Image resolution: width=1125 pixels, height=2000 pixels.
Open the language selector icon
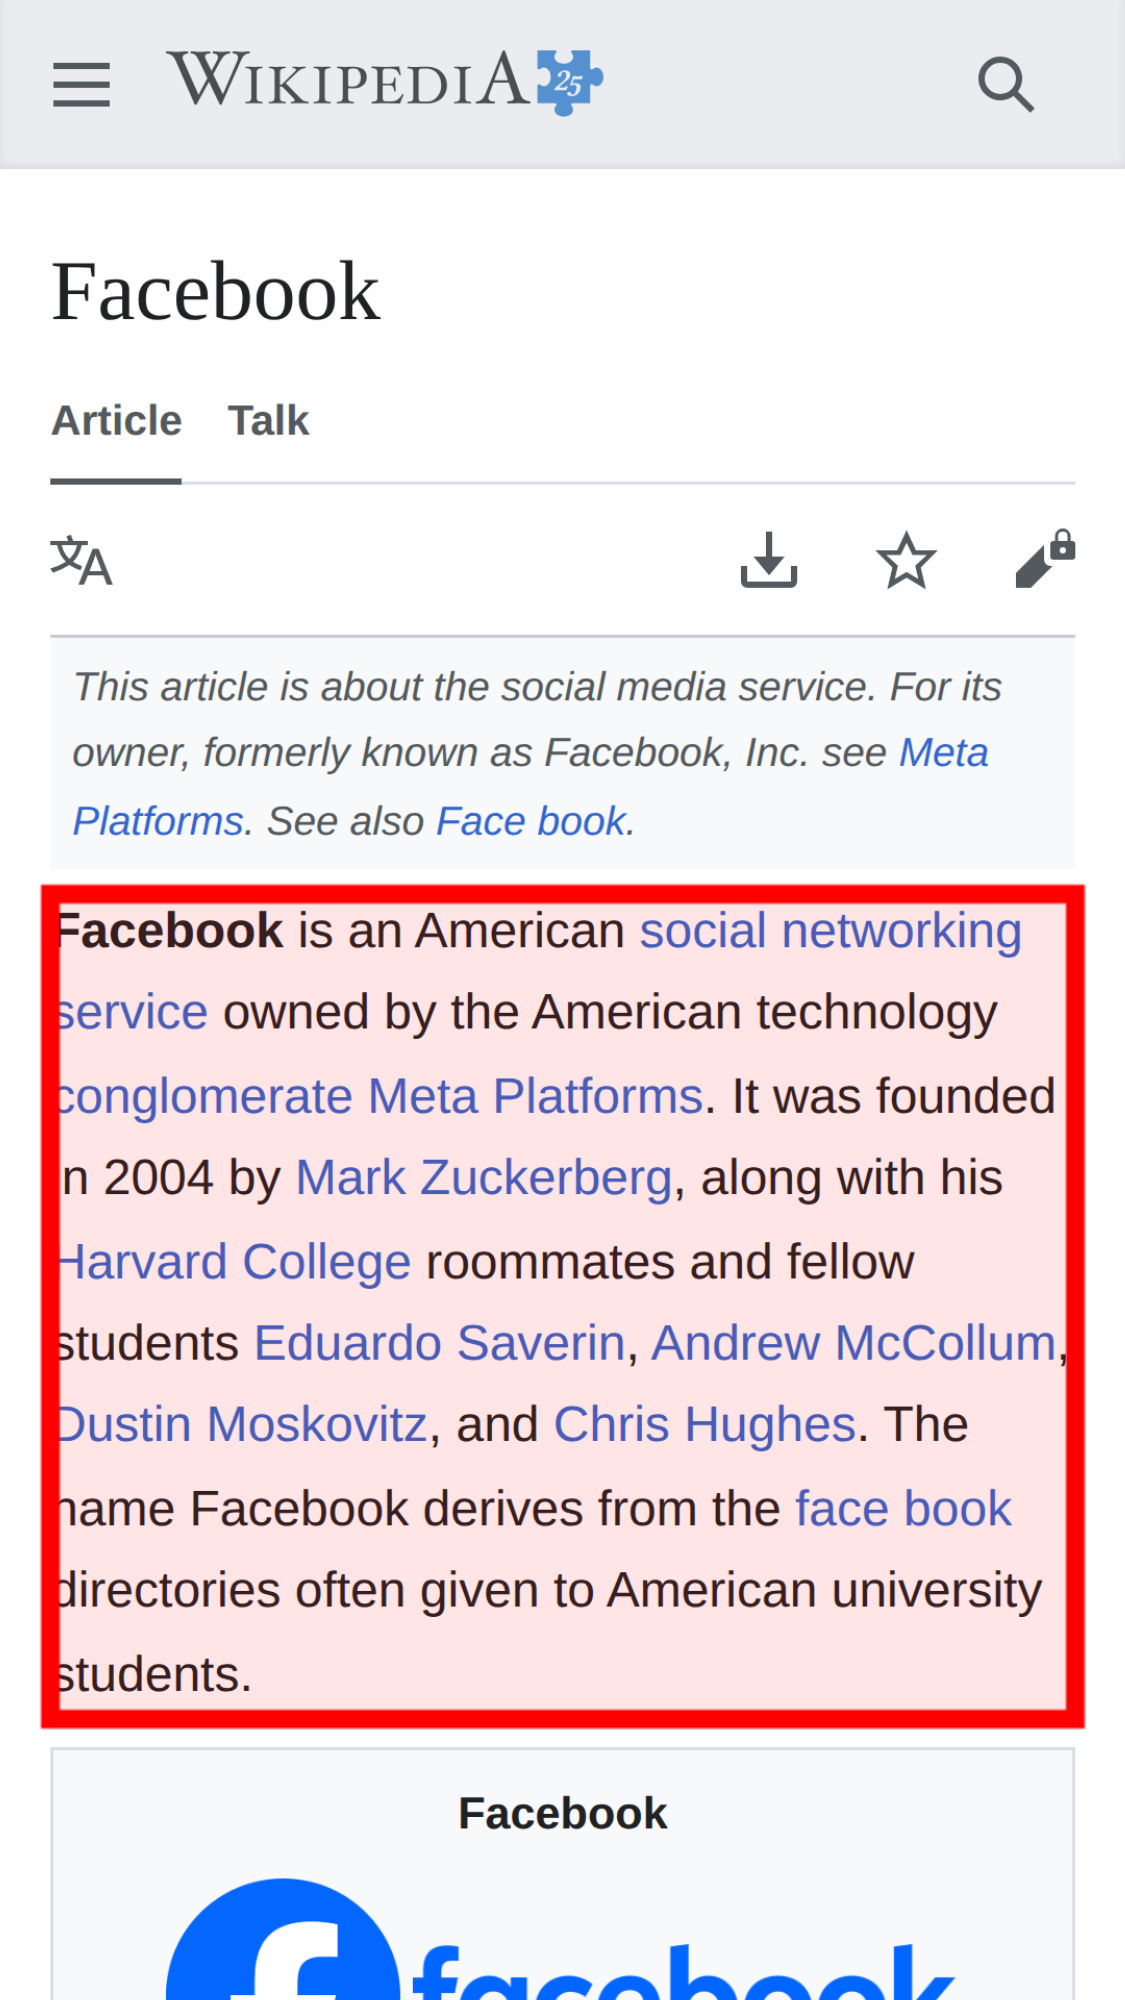[81, 560]
